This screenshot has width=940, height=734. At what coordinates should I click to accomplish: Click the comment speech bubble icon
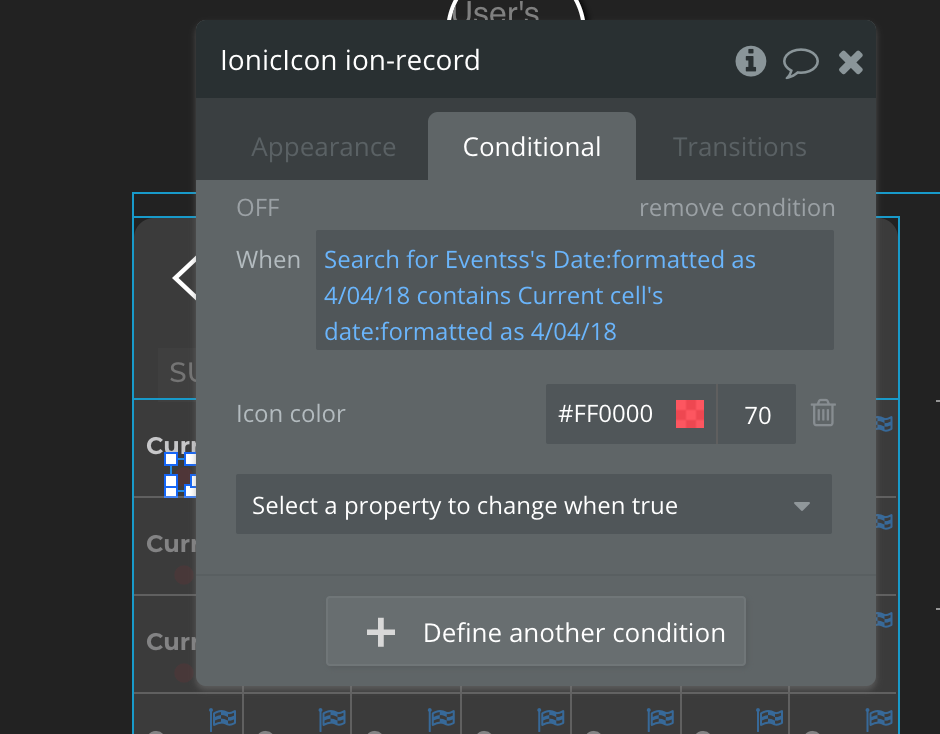point(800,63)
